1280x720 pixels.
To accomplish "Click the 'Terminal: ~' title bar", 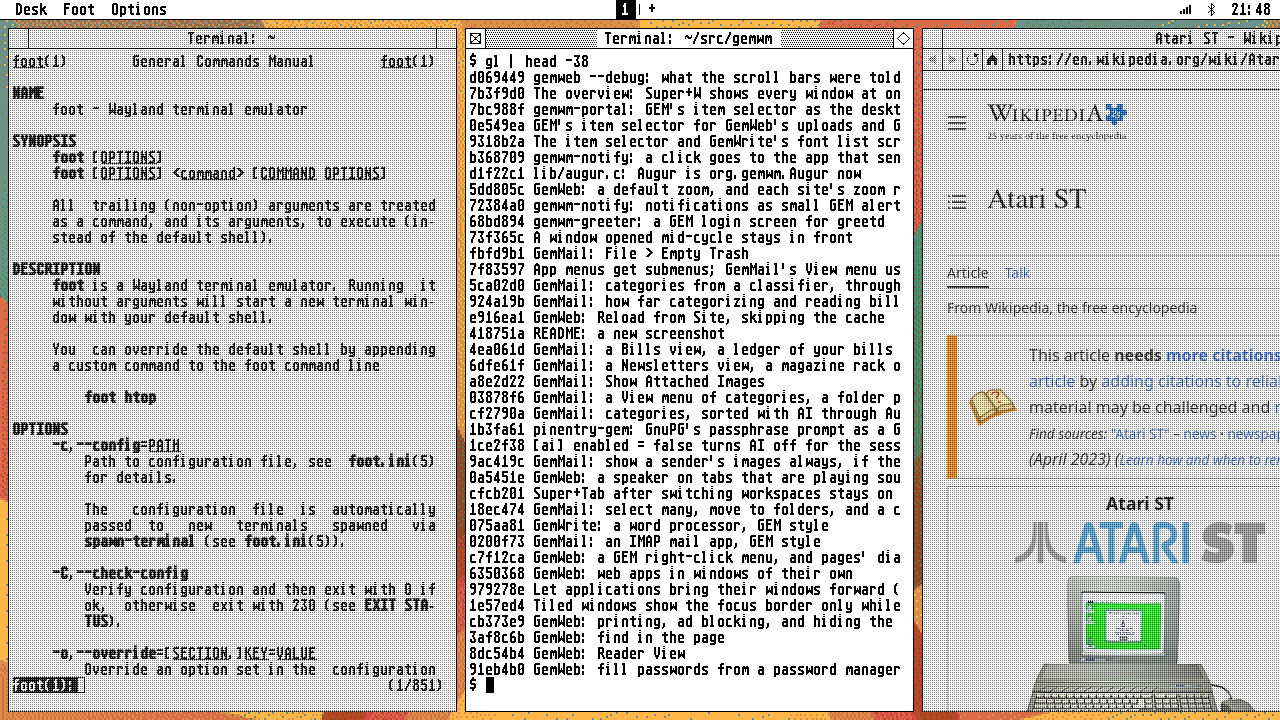I will 231,39.
